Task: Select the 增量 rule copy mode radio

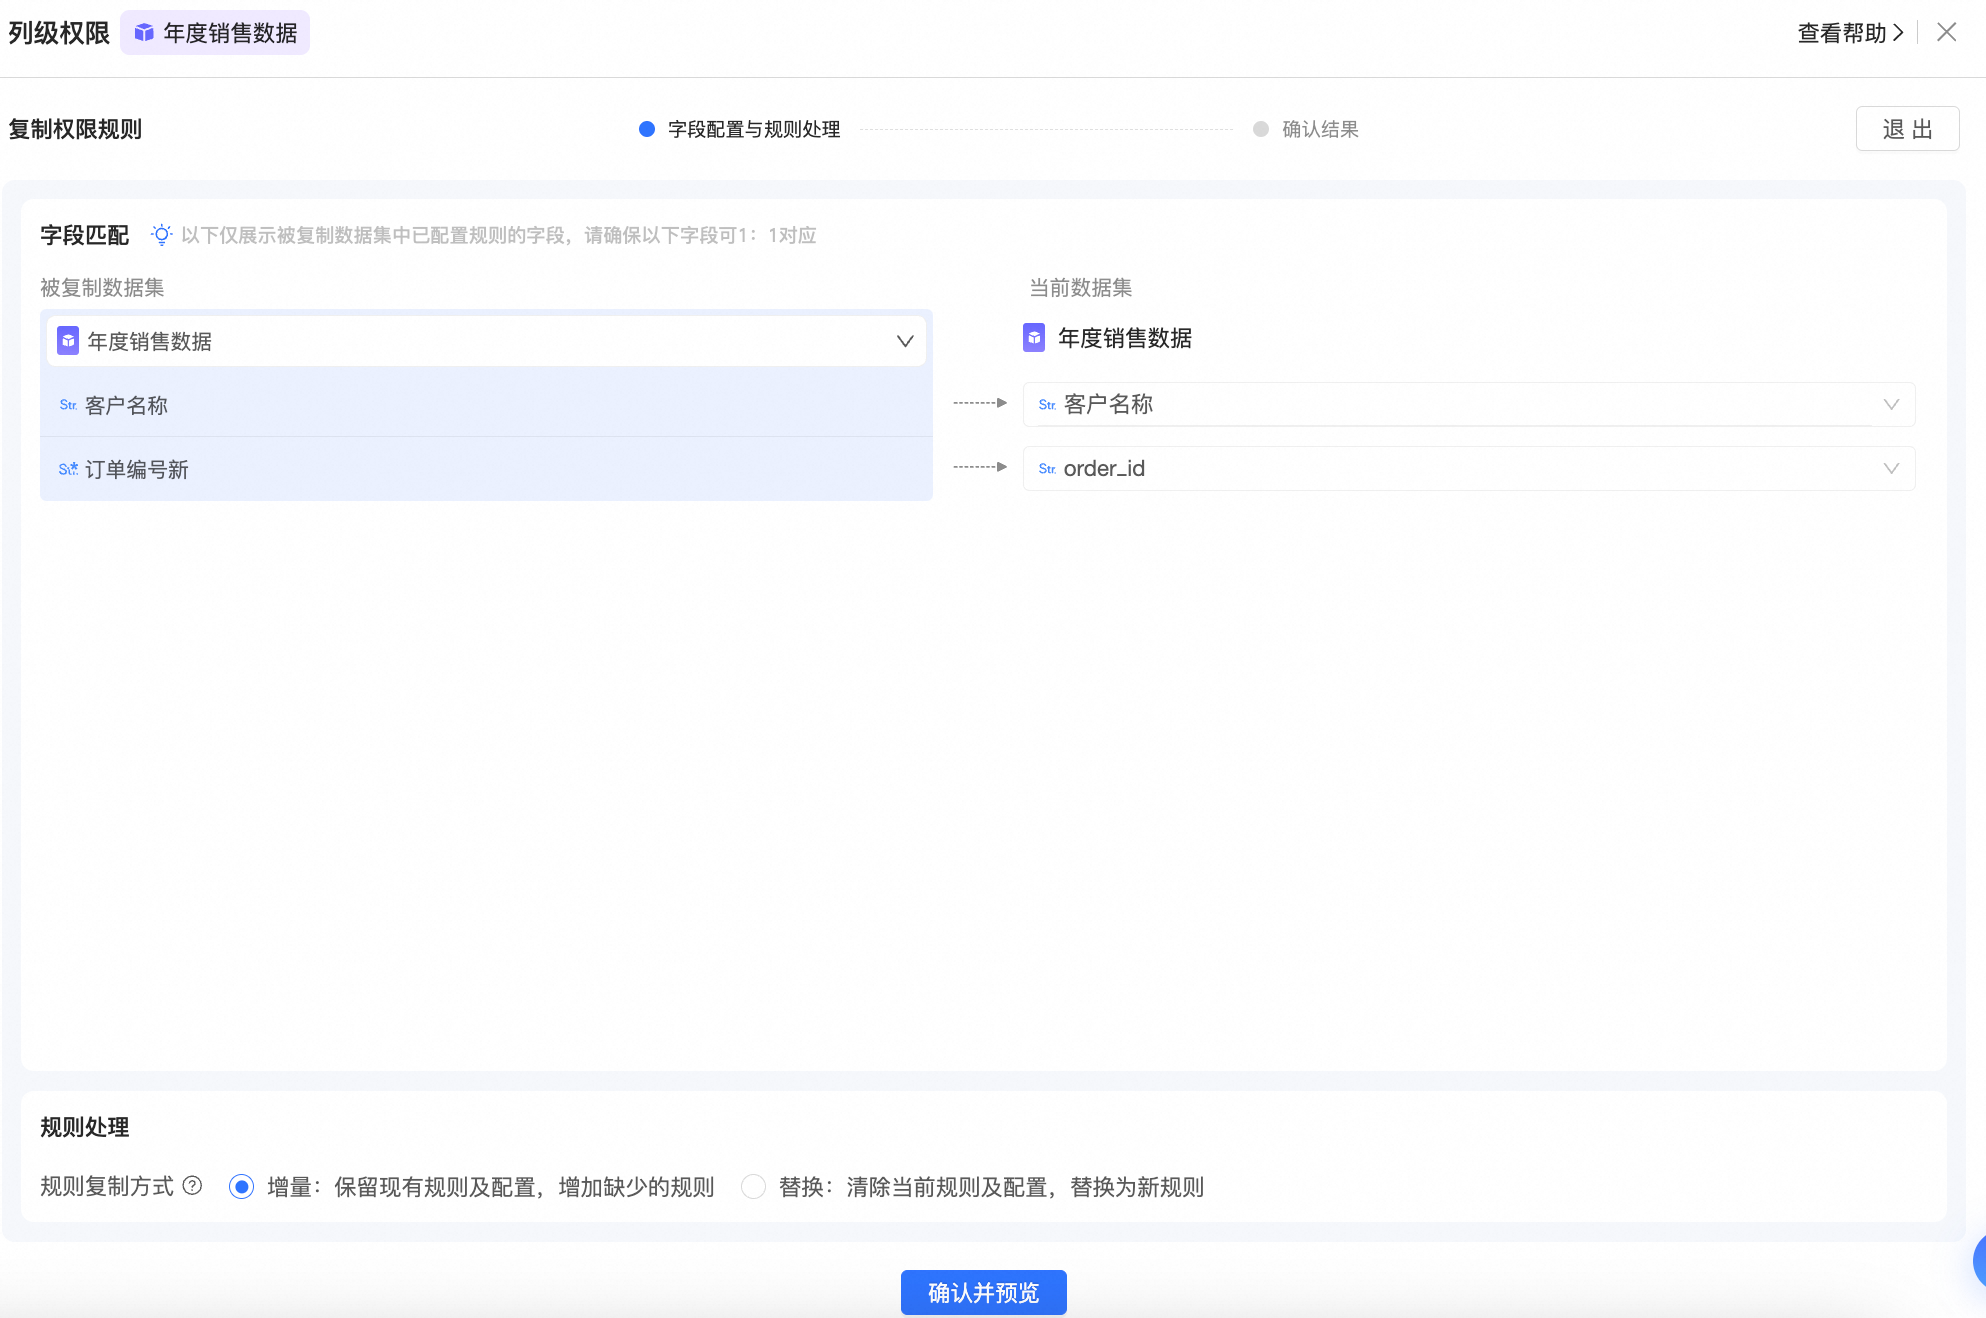Action: coord(241,1187)
